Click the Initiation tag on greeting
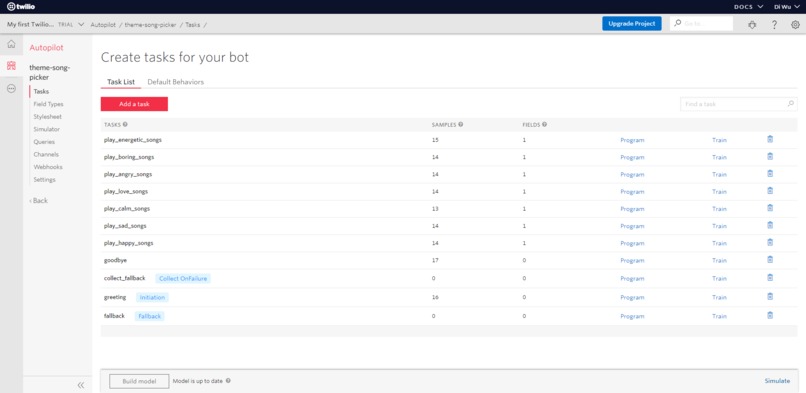Image resolution: width=806 pixels, height=393 pixels. click(152, 297)
